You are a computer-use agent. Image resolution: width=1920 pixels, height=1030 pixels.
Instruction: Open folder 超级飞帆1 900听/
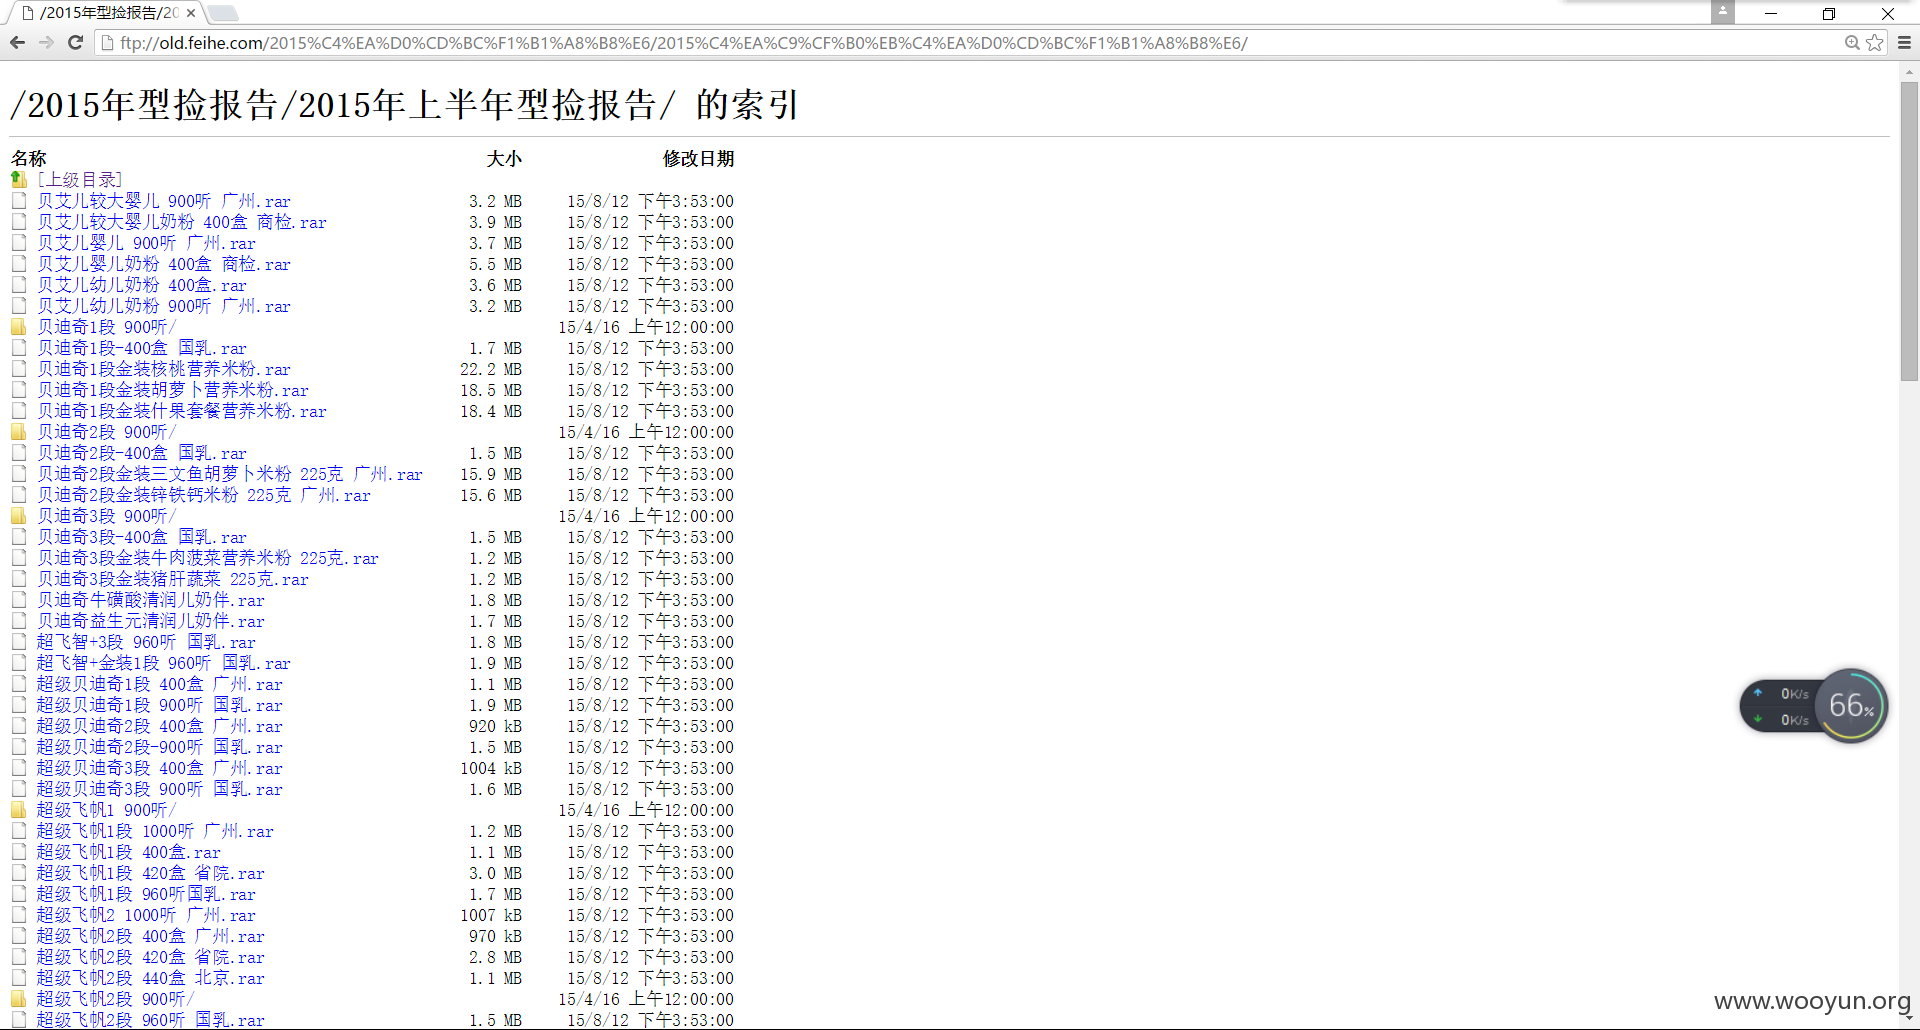pos(107,810)
